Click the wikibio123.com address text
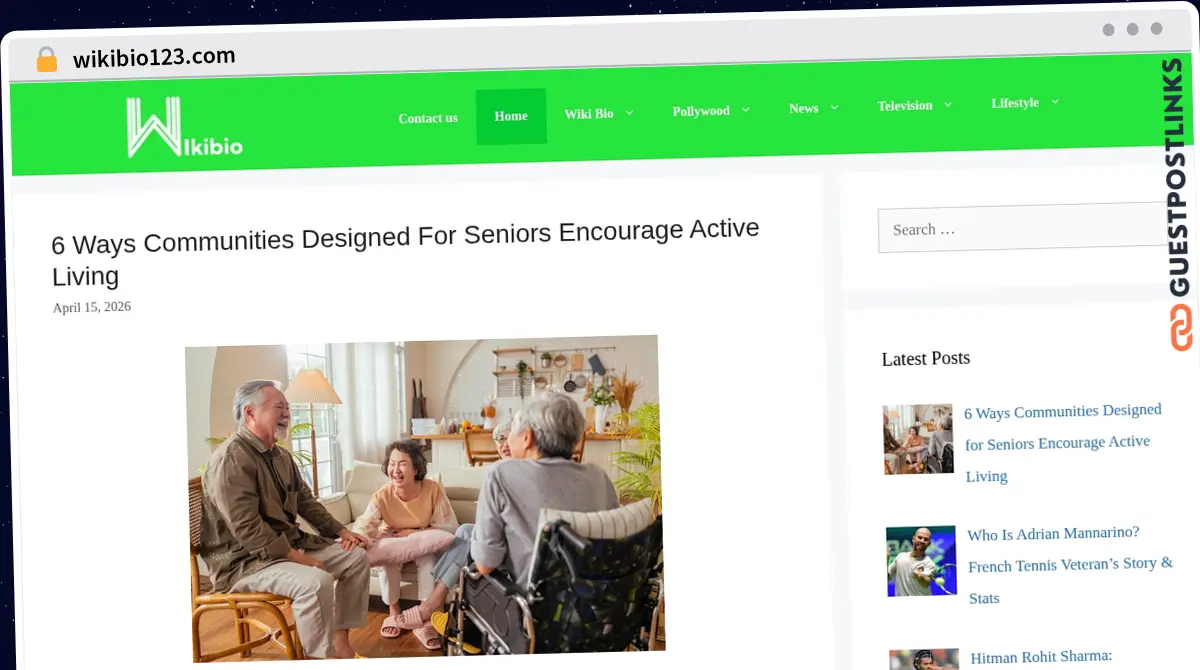1200x670 pixels. [154, 58]
